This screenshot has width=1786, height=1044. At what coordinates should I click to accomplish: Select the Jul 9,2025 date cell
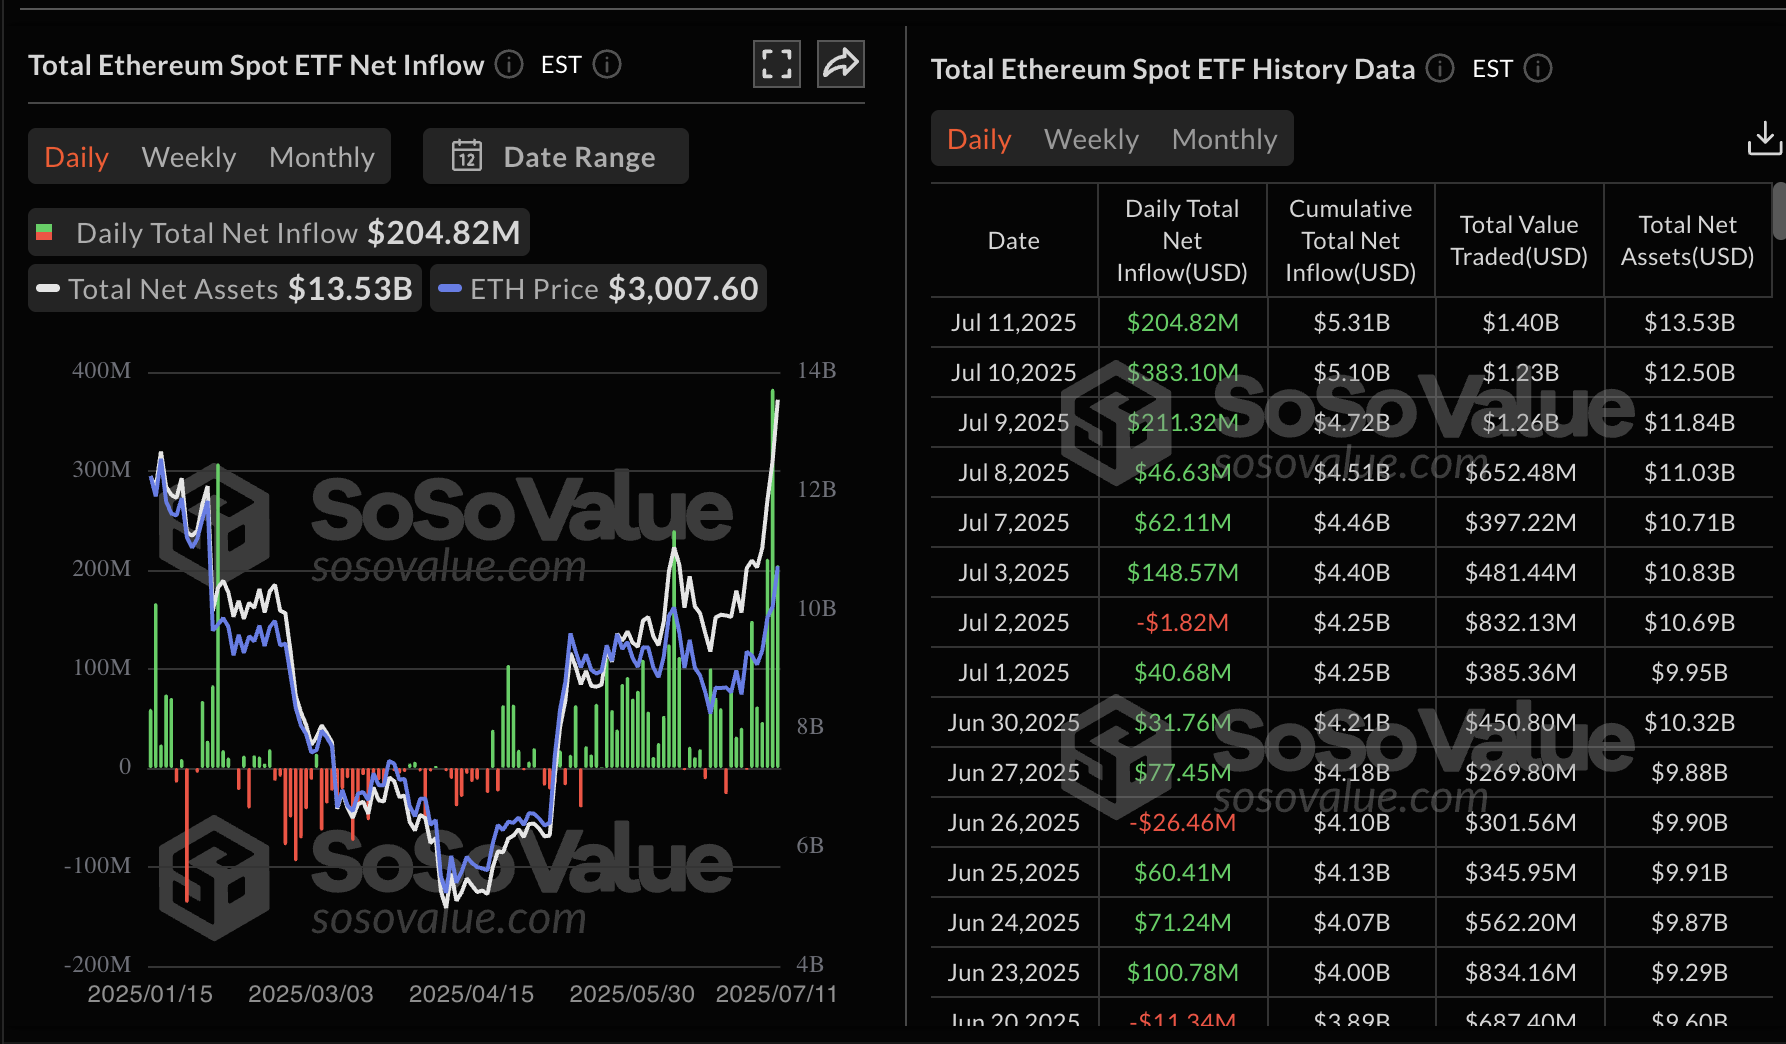pos(1014,422)
